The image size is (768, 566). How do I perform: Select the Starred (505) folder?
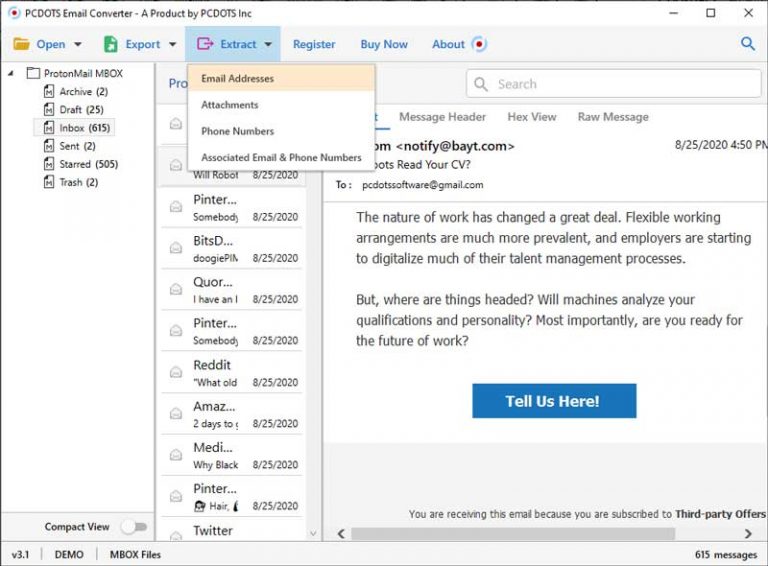point(81,164)
